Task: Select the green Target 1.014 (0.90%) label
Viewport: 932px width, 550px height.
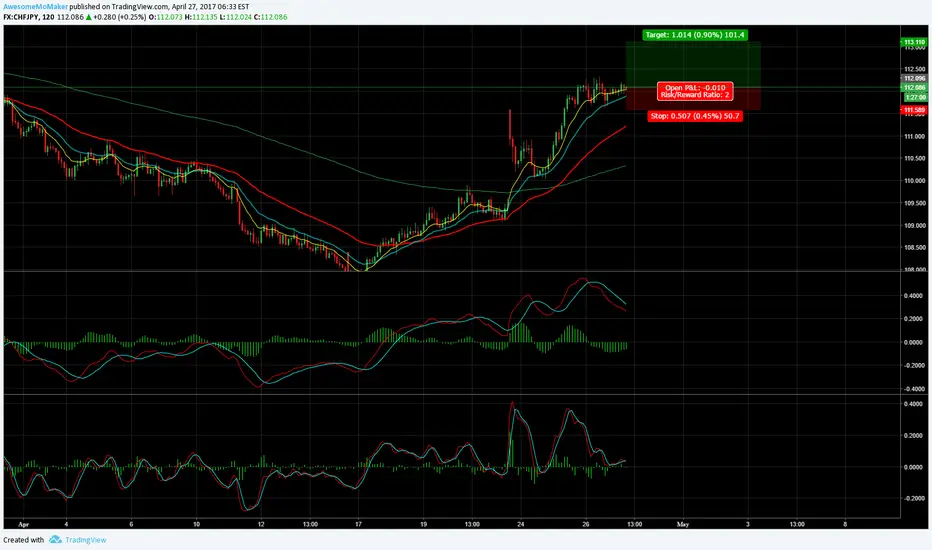Action: click(695, 35)
